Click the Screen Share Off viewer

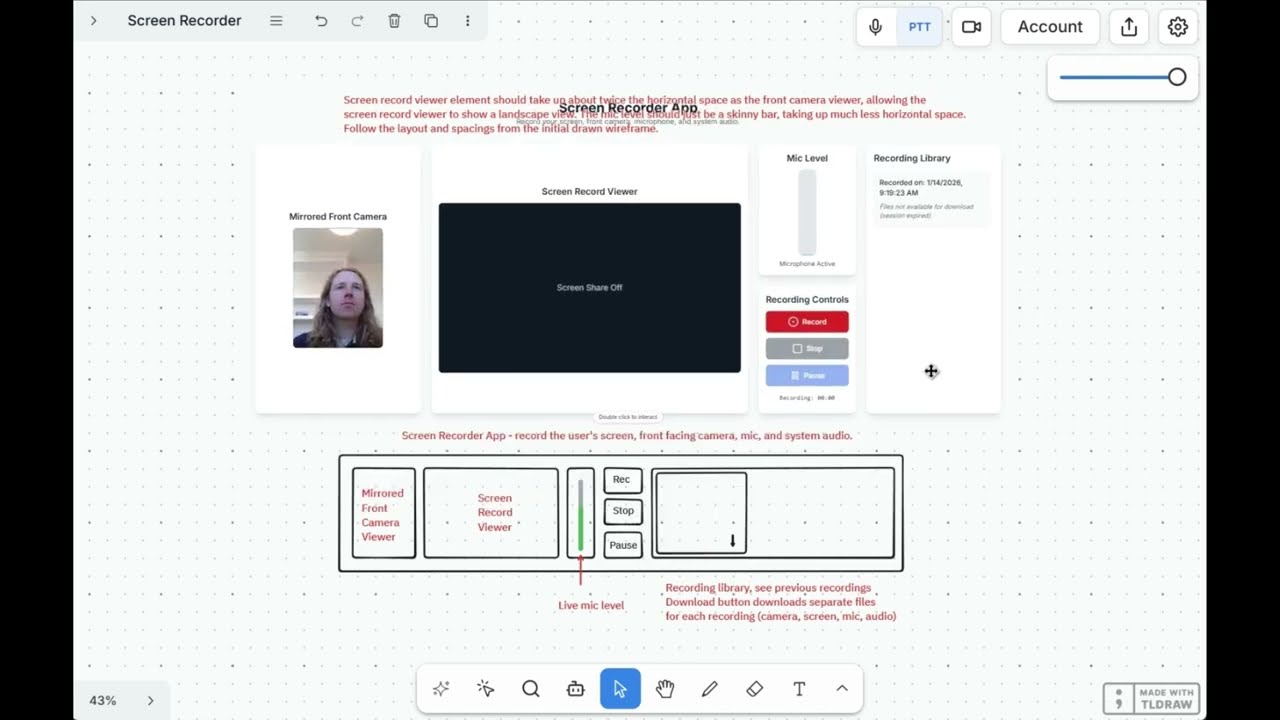point(590,288)
